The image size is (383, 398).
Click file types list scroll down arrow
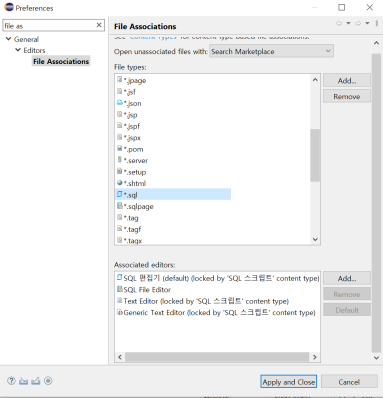[x=315, y=239]
